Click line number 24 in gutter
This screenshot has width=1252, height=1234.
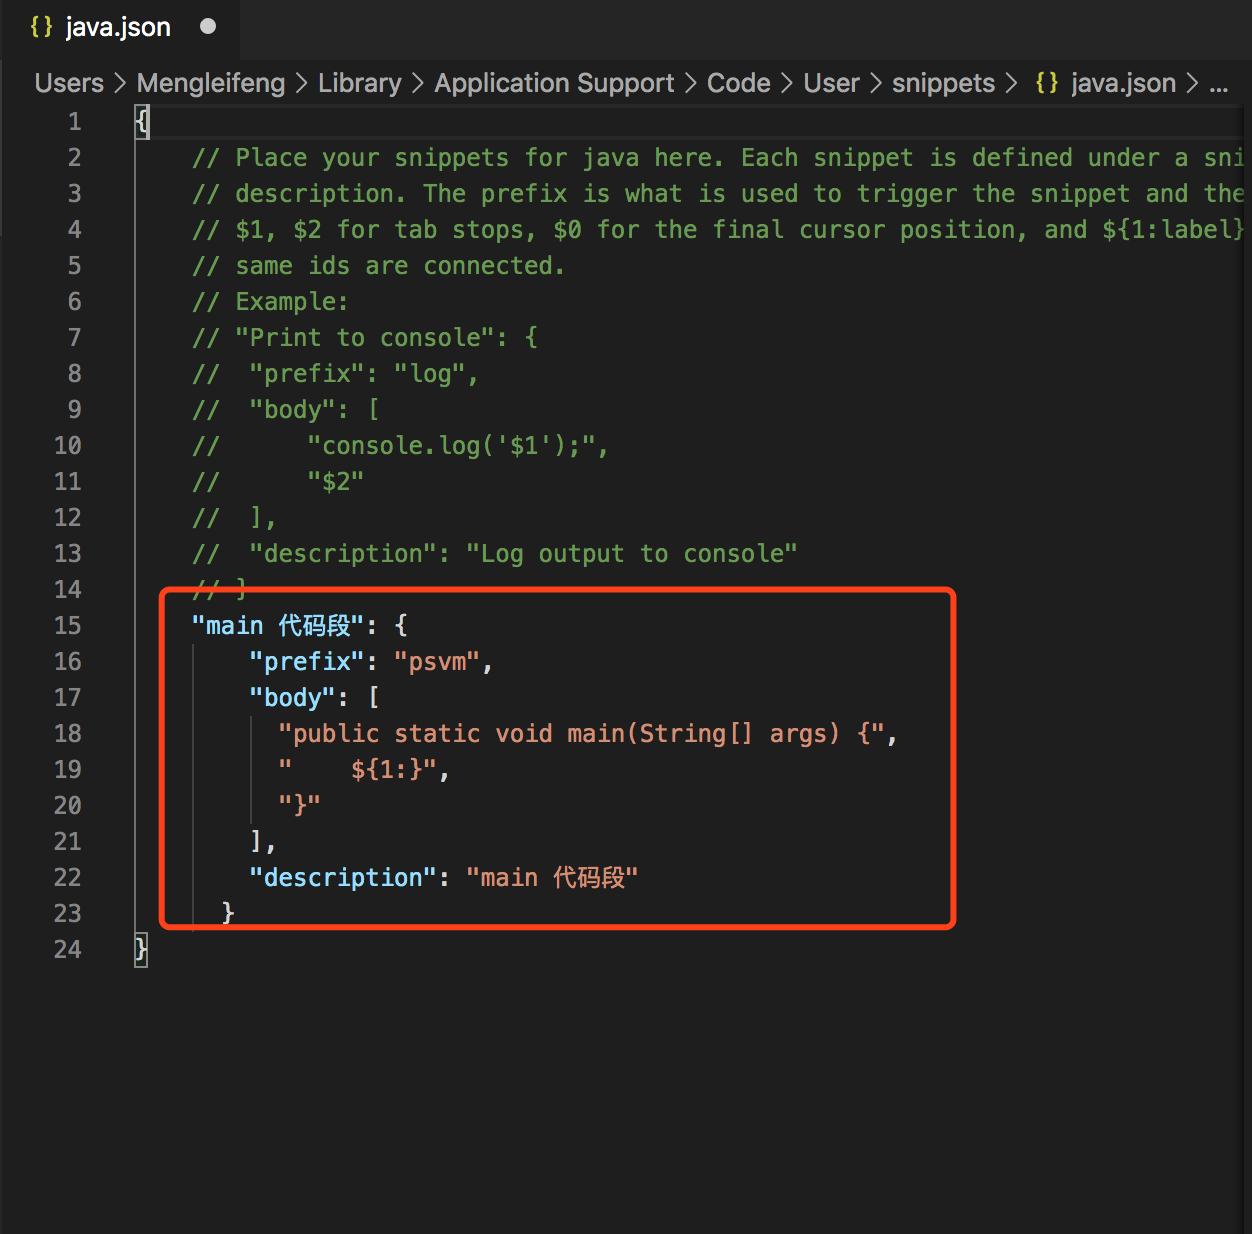pos(68,950)
